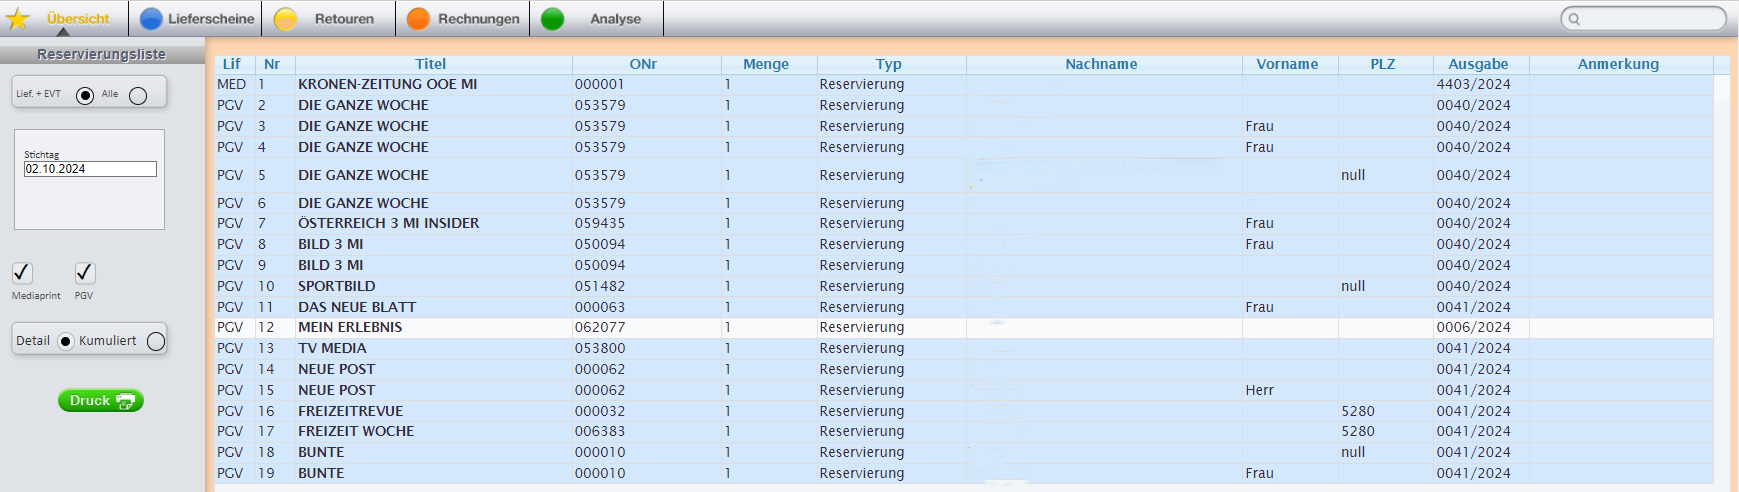
Task: Click the Ausgabe column header
Action: coord(1477,64)
